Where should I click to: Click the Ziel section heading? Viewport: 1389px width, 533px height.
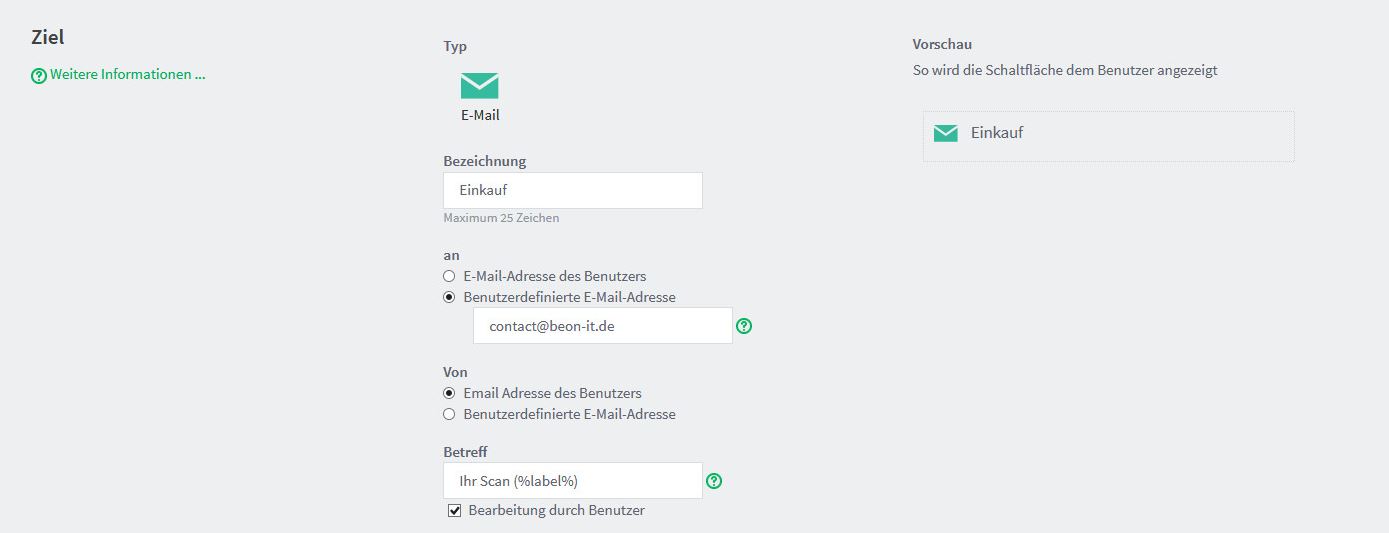[48, 37]
